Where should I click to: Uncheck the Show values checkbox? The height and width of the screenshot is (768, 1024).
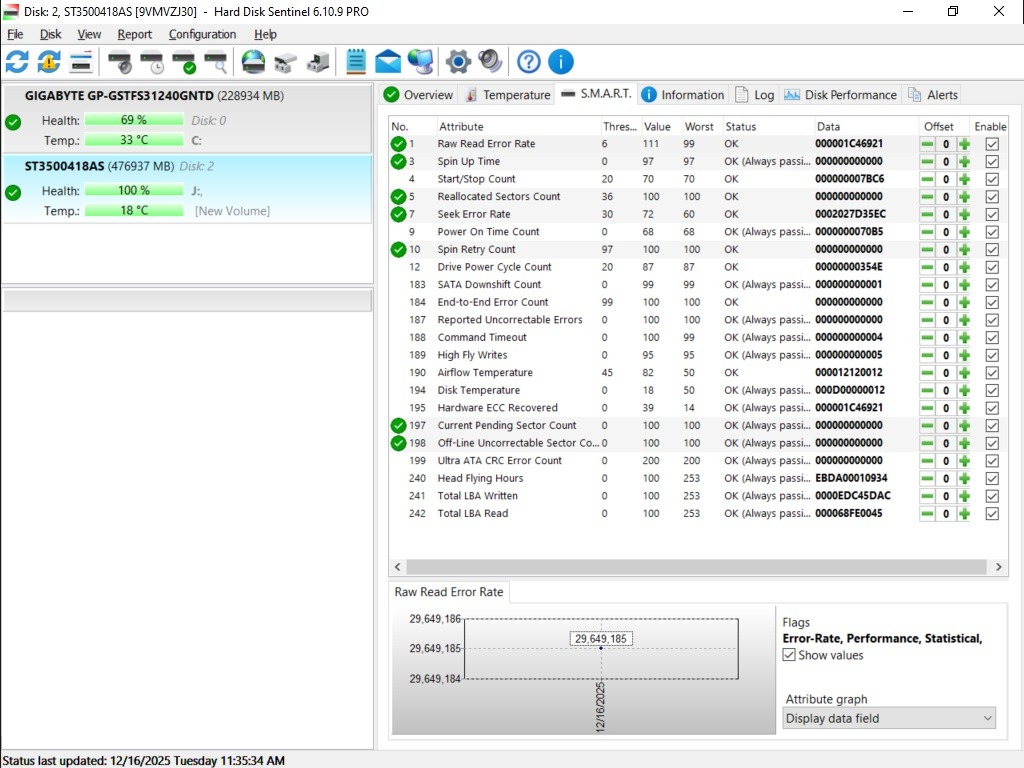[790, 656]
